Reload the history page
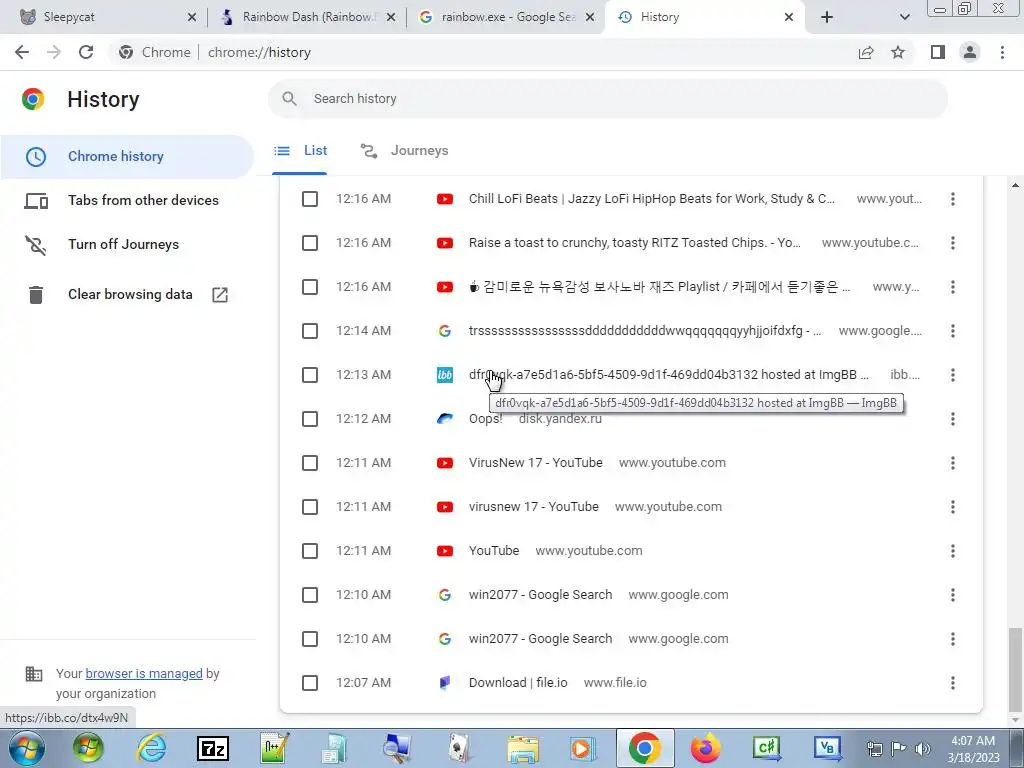The width and height of the screenshot is (1024, 768). pyautogui.click(x=86, y=52)
